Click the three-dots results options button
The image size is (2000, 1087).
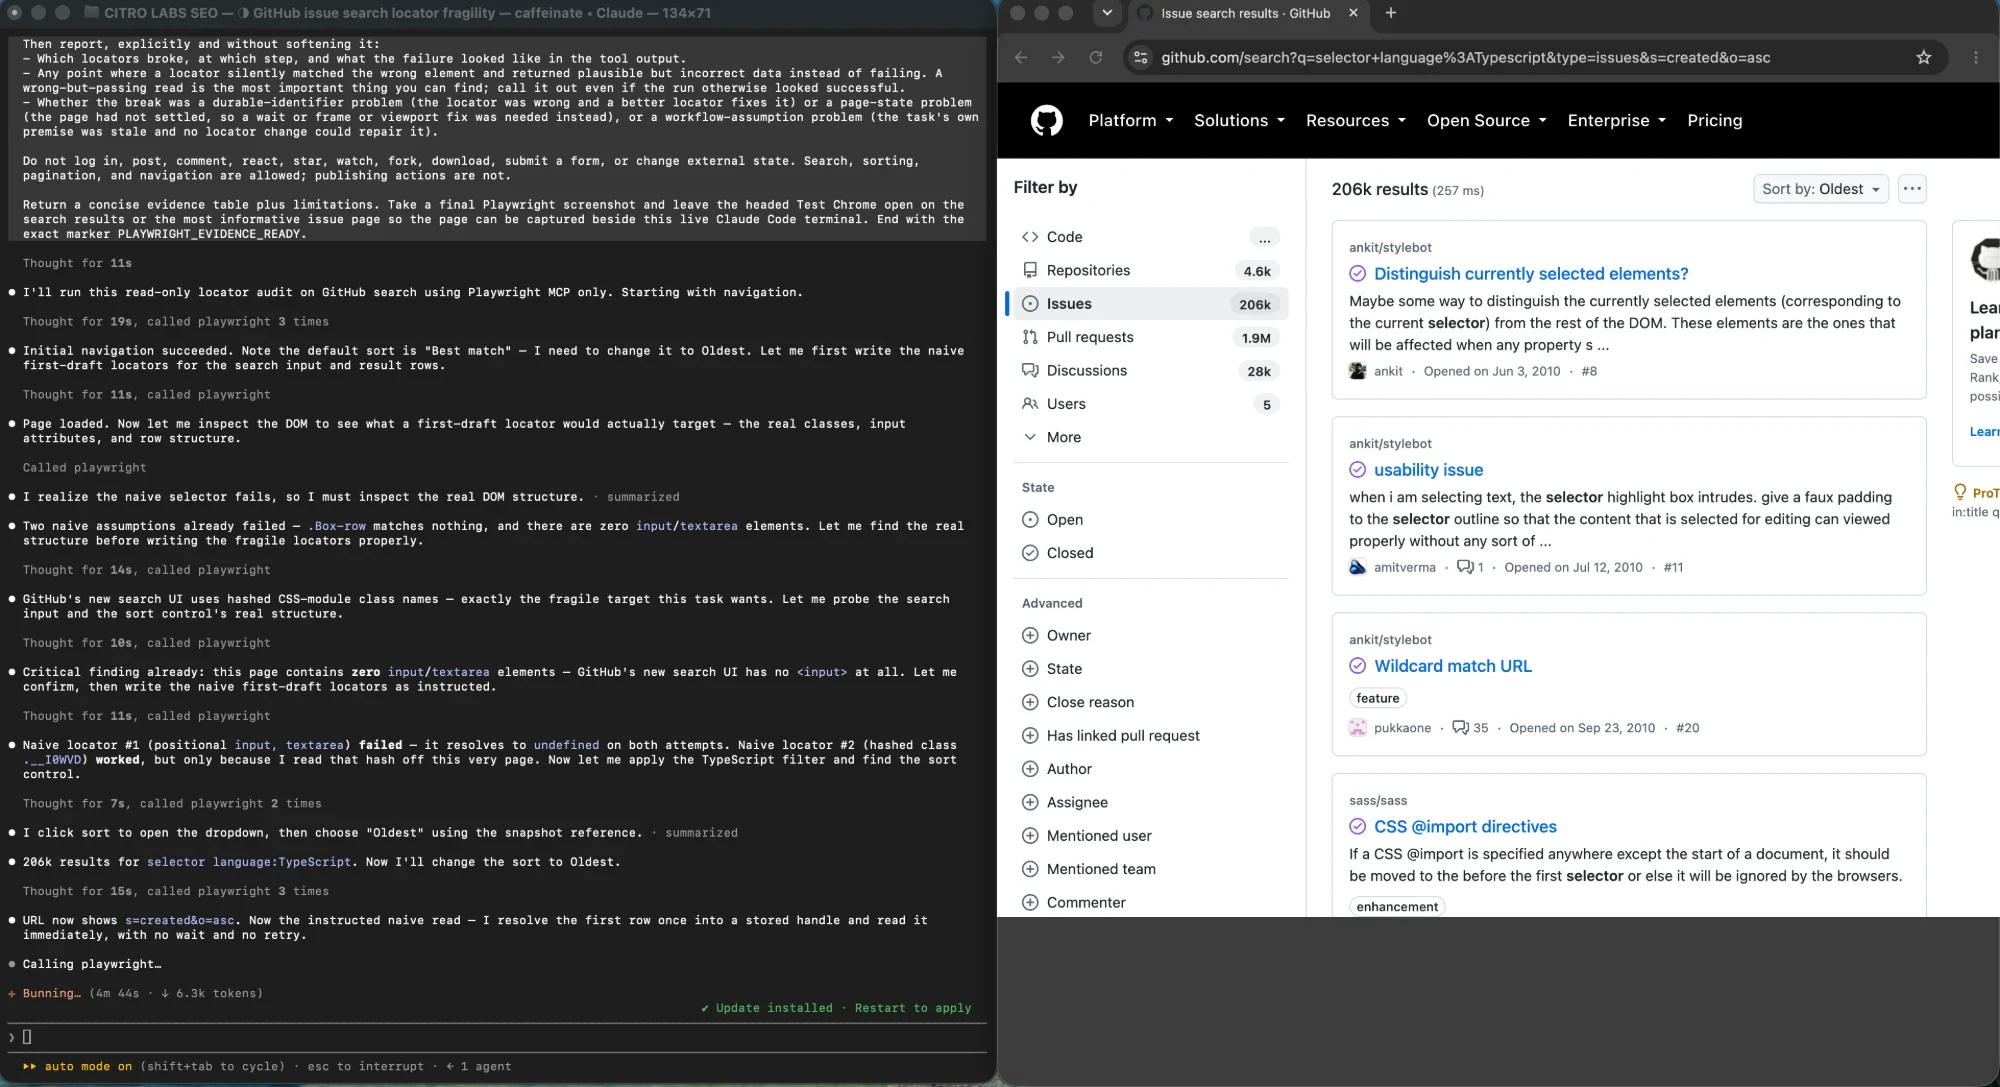tap(1912, 189)
